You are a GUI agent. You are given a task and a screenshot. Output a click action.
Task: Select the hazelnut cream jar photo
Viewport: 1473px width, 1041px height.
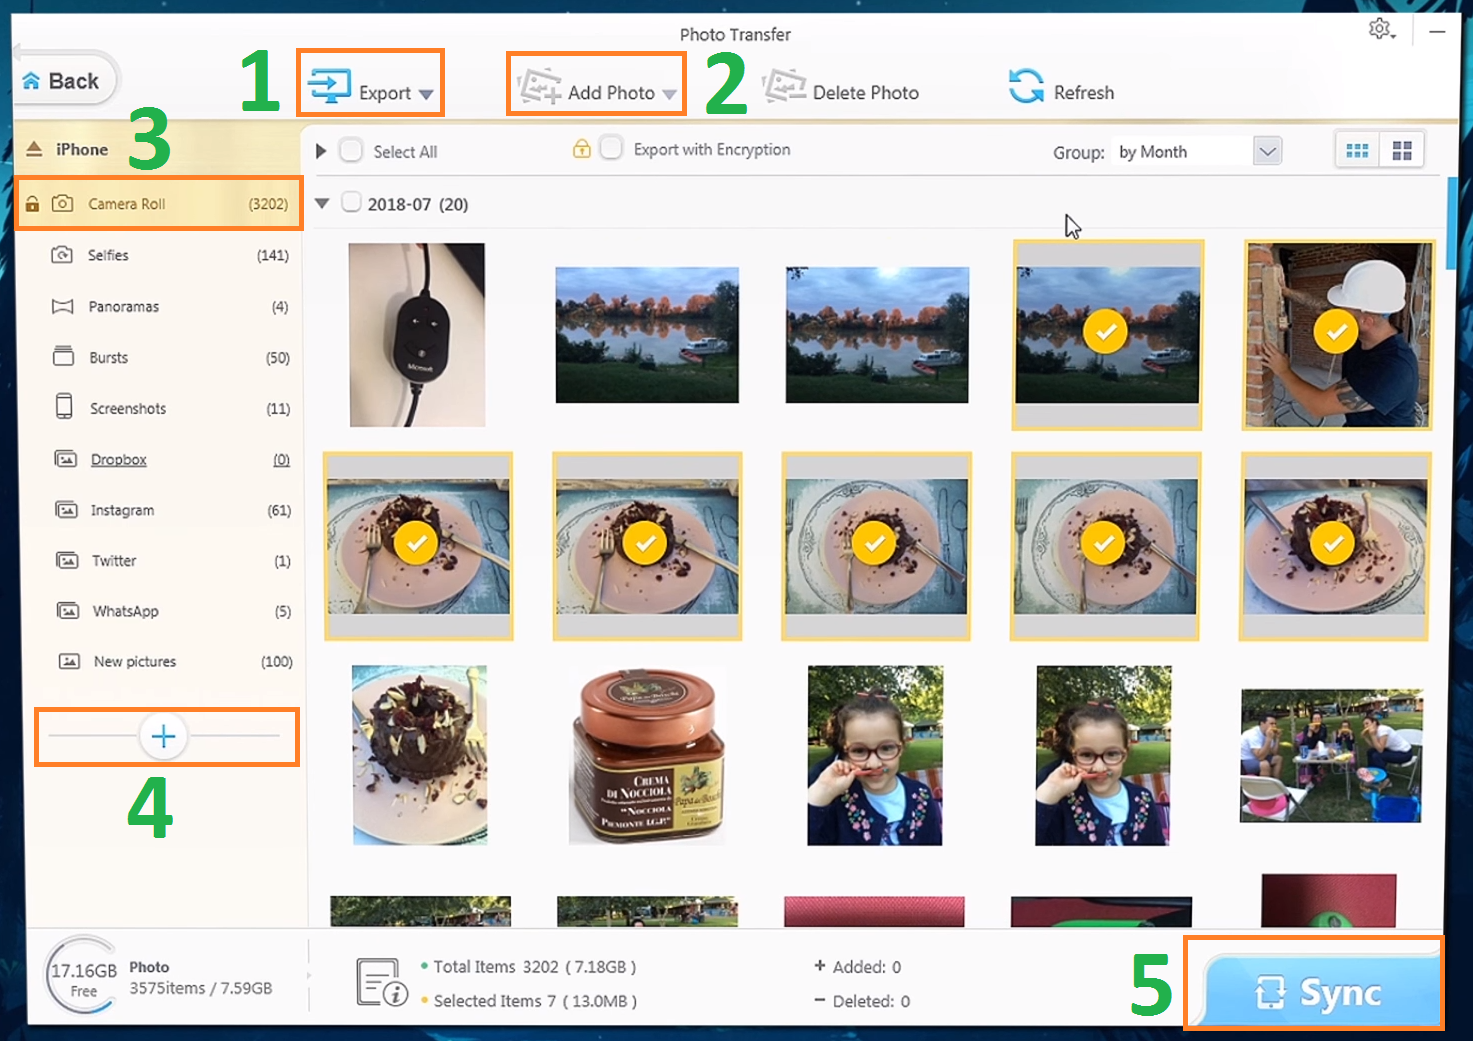click(647, 756)
